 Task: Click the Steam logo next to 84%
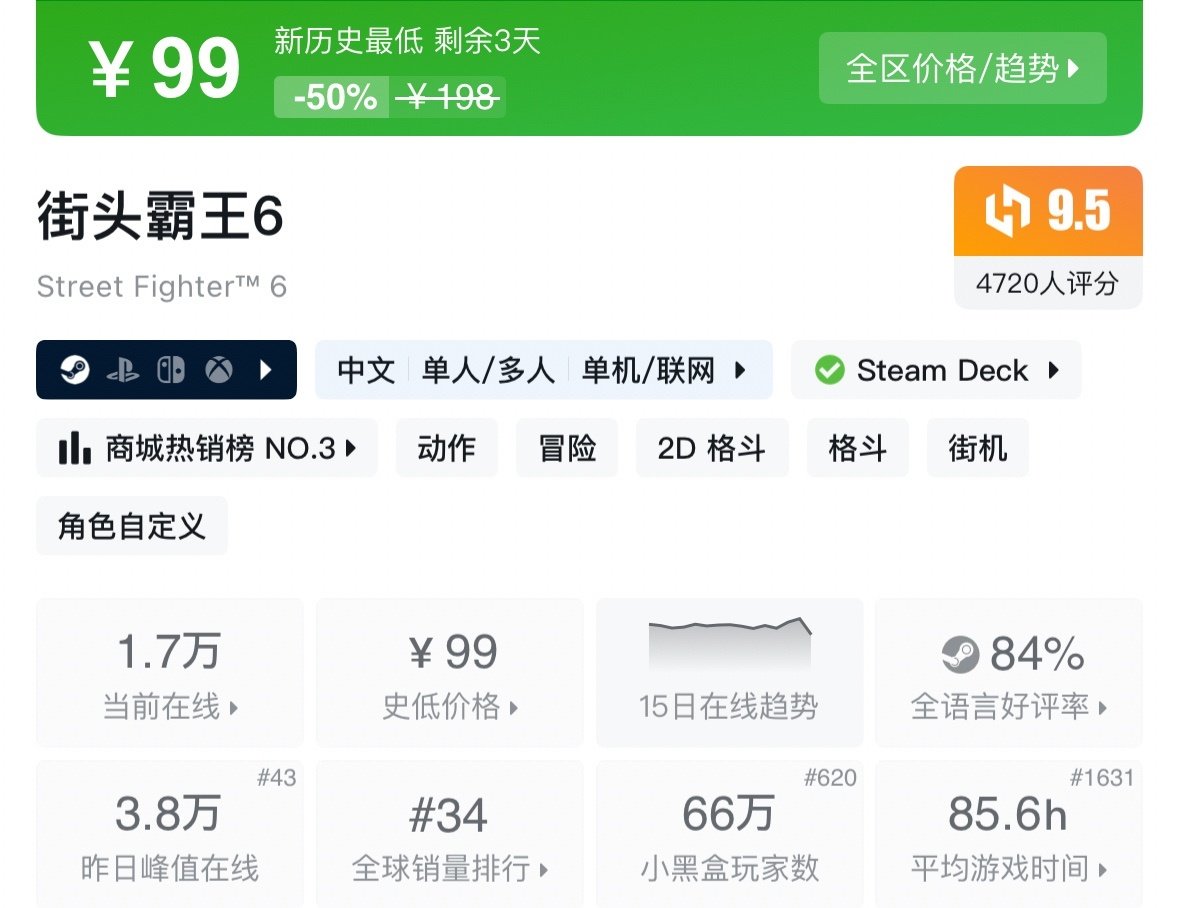pyautogui.click(x=960, y=654)
